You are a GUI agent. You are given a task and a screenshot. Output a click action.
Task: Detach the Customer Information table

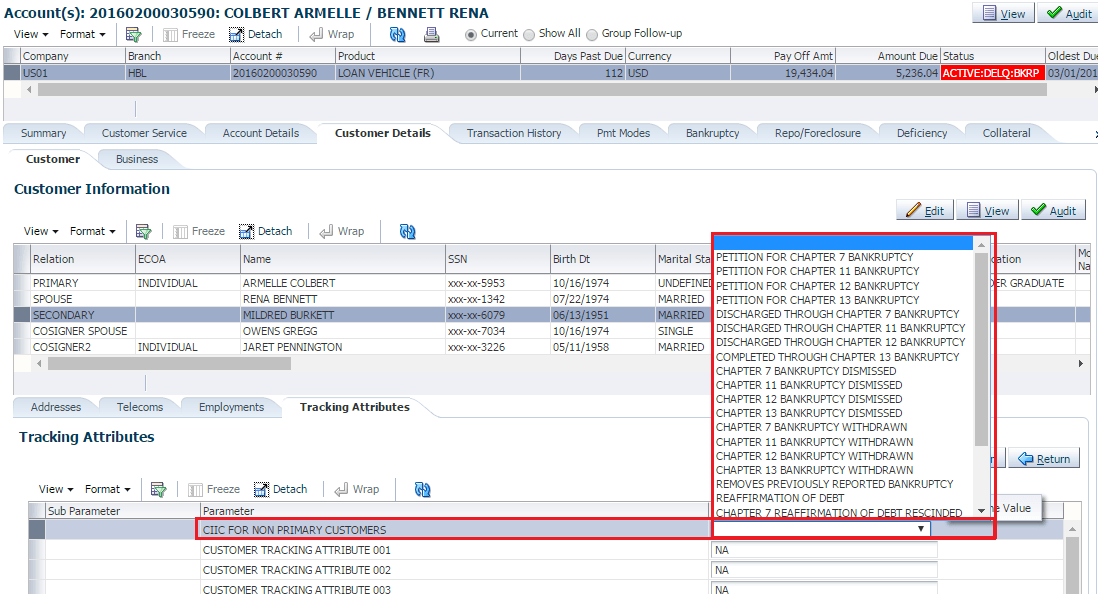(x=268, y=231)
